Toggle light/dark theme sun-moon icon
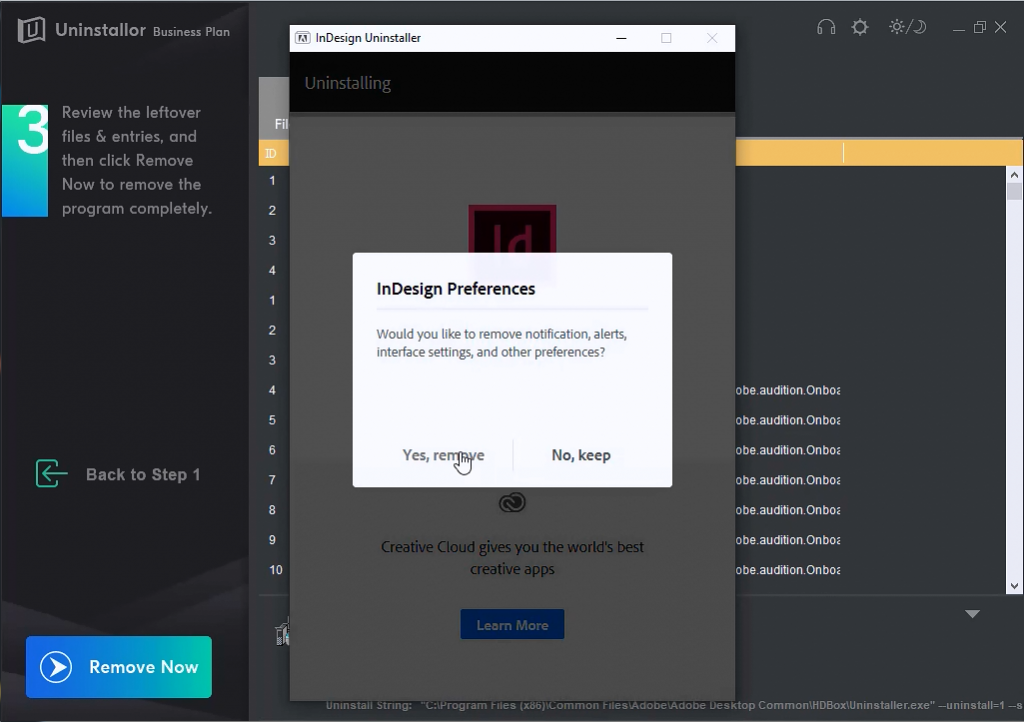This screenshot has height=722, width=1024. [x=907, y=27]
